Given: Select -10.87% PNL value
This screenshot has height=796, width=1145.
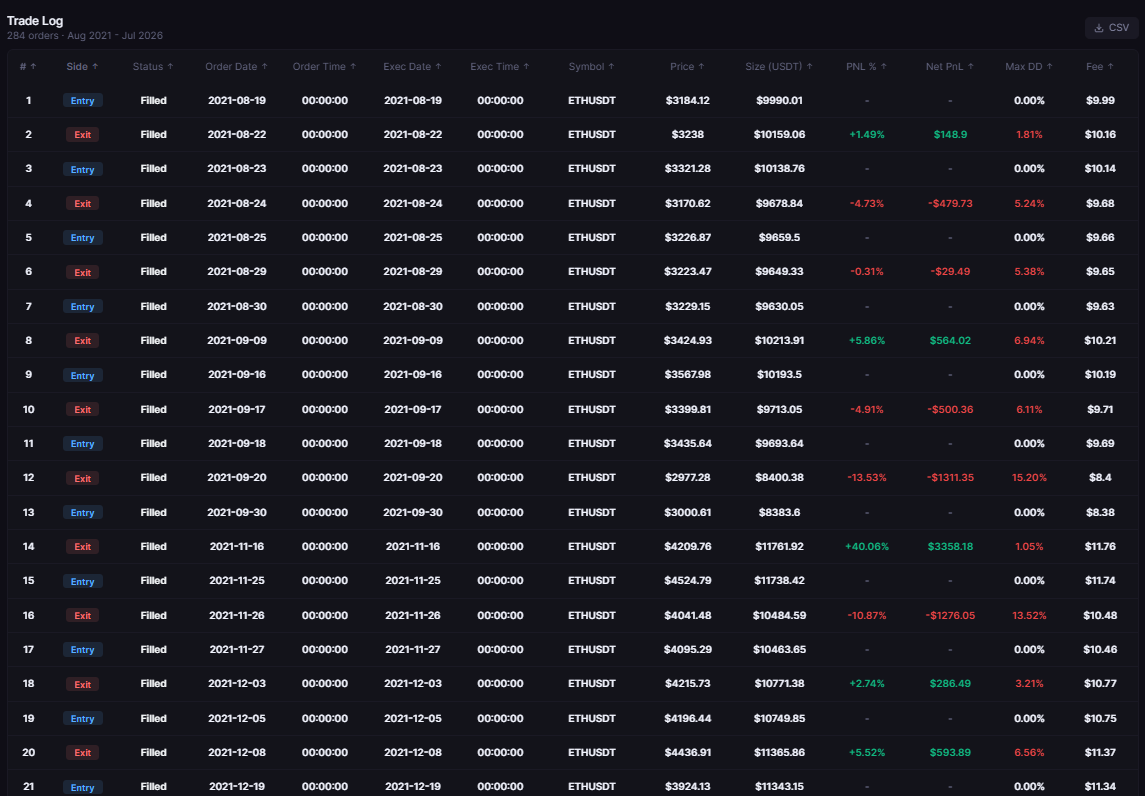Looking at the screenshot, I should pos(867,616).
